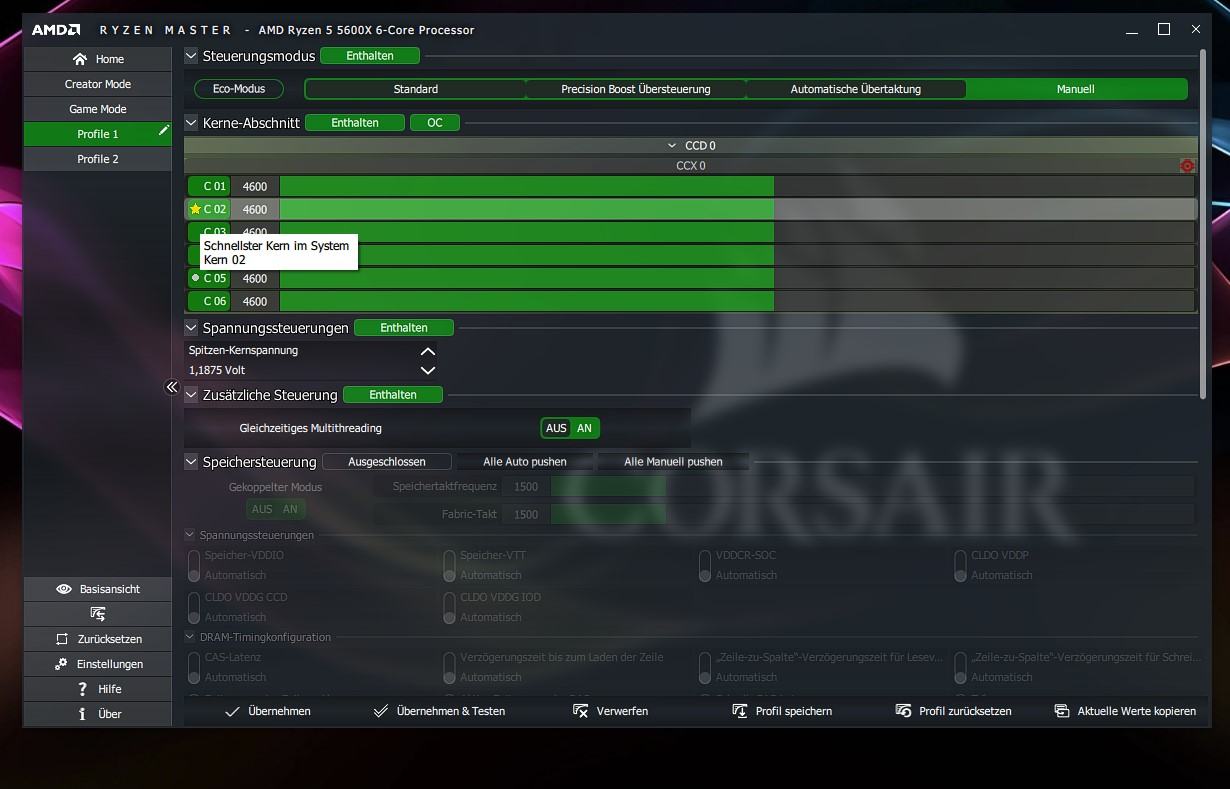Collapse the sidebar with double-chevron icon

[x=172, y=387]
